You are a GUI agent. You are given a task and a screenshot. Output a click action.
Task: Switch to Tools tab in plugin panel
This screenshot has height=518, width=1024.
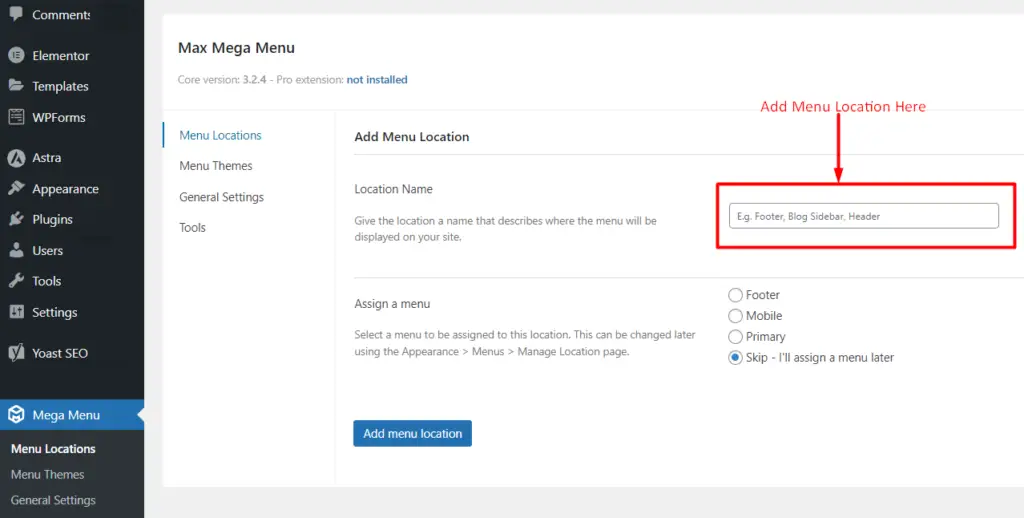[x=193, y=227]
